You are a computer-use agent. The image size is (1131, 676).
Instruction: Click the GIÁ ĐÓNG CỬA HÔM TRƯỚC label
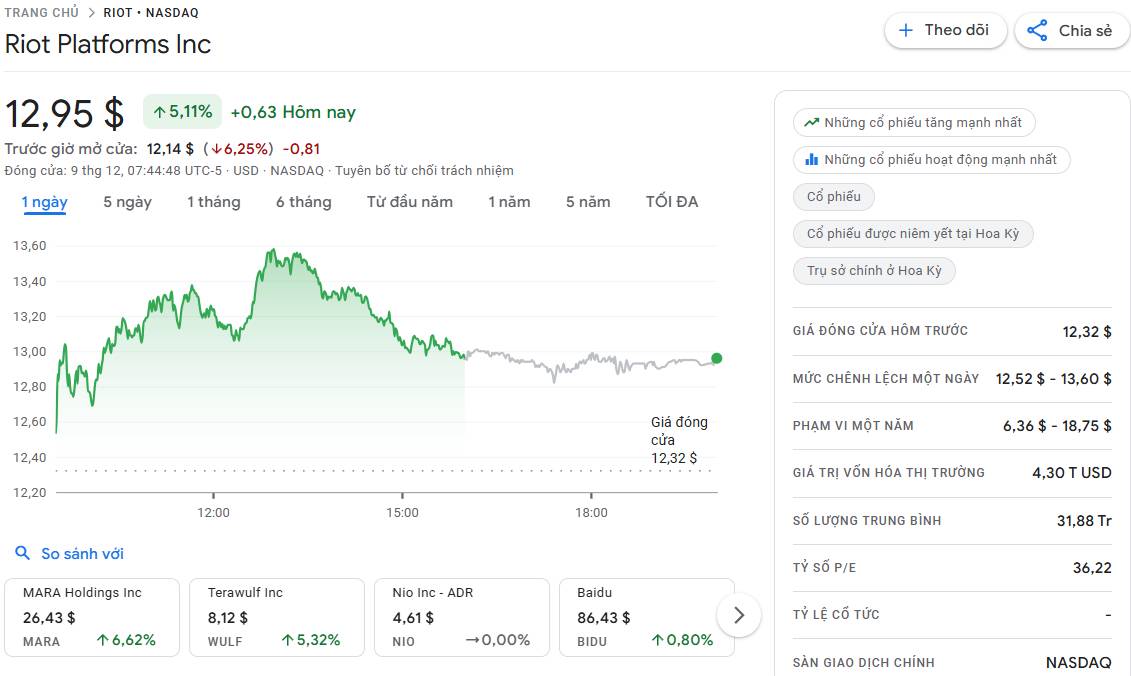point(880,330)
